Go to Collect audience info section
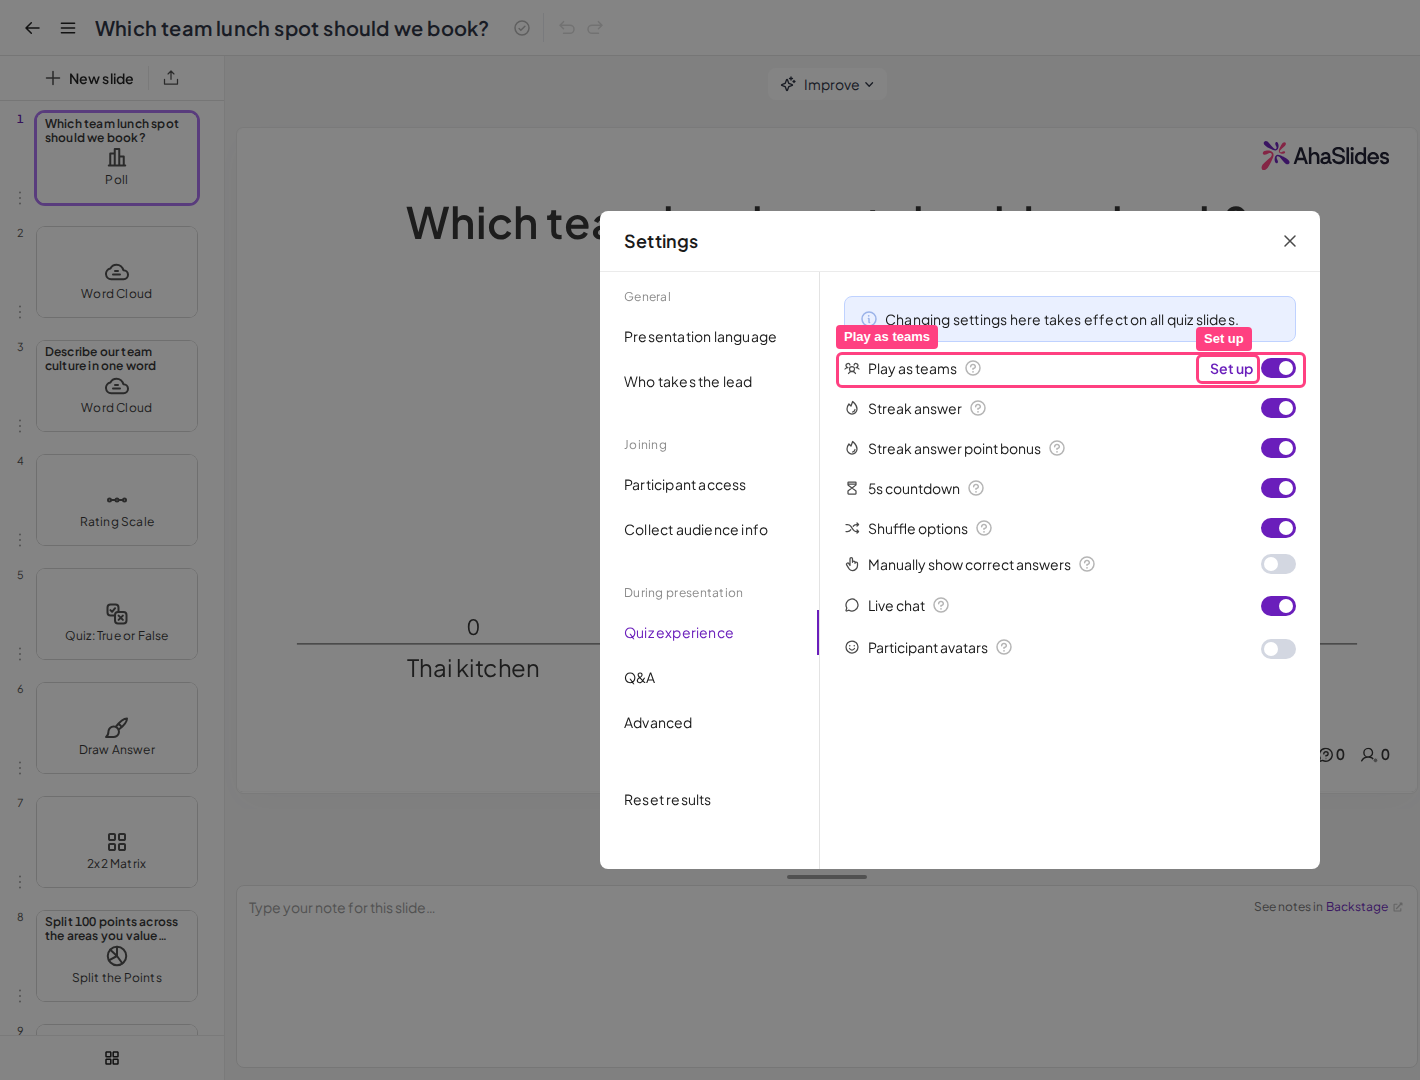The height and width of the screenshot is (1080, 1420). pyautogui.click(x=696, y=530)
